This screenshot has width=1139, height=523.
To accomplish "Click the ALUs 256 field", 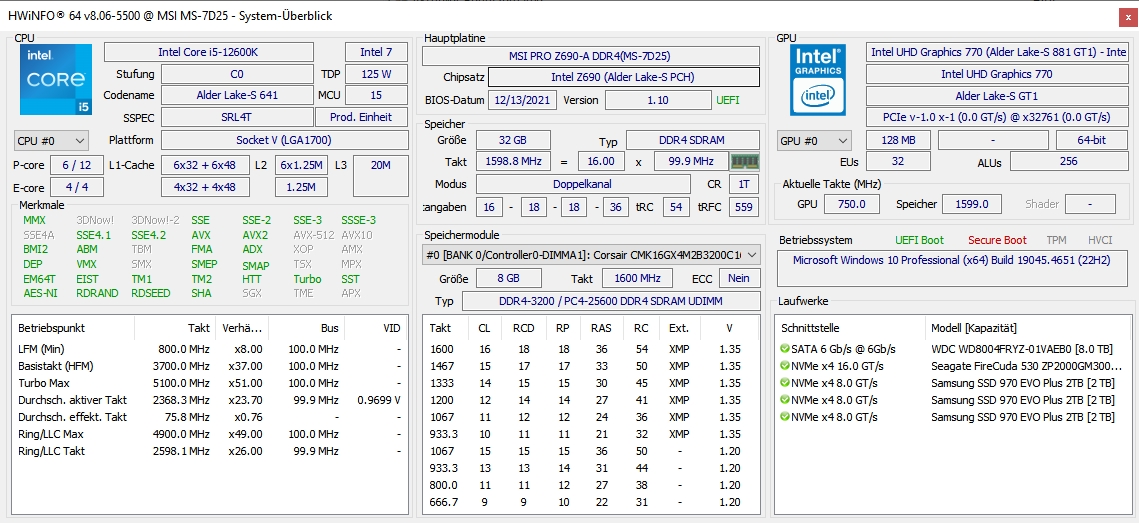I will pos(1069,161).
